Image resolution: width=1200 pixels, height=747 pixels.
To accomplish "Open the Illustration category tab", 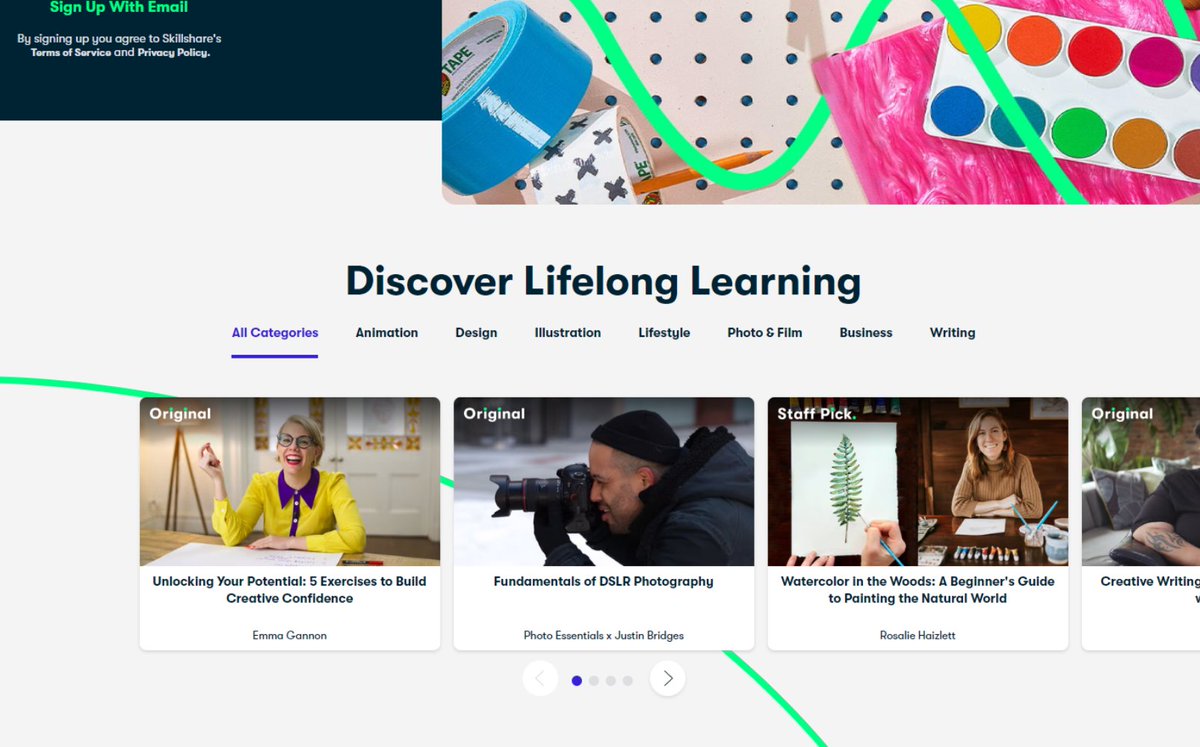I will [568, 333].
